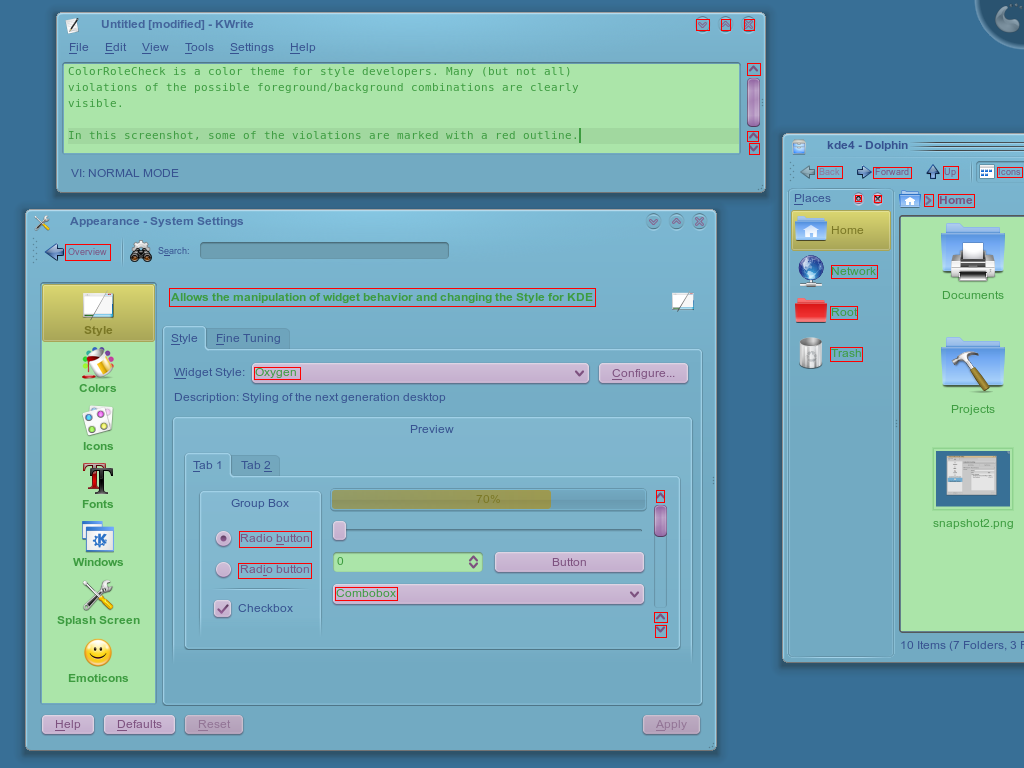
Task: Click the Search field in System Settings
Action: coord(325,251)
